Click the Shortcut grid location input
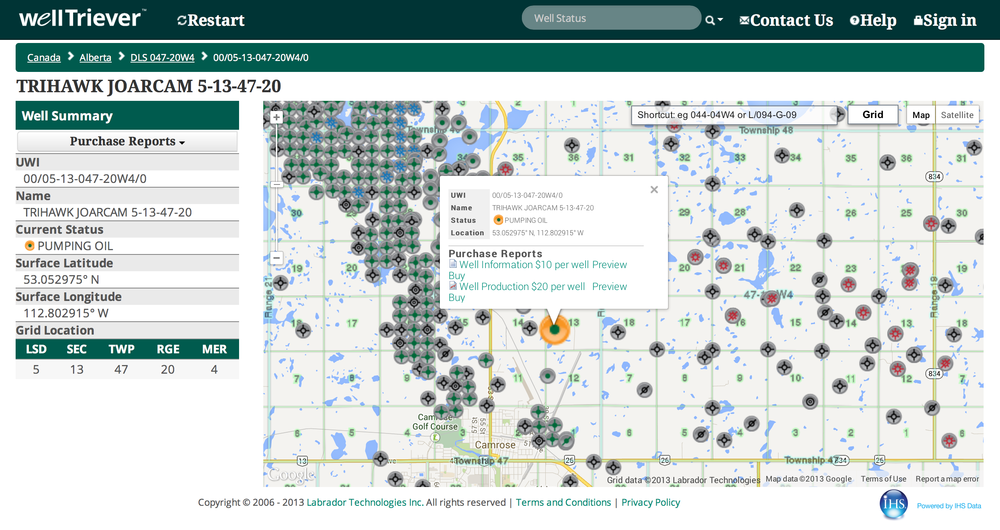 pyautogui.click(x=735, y=115)
